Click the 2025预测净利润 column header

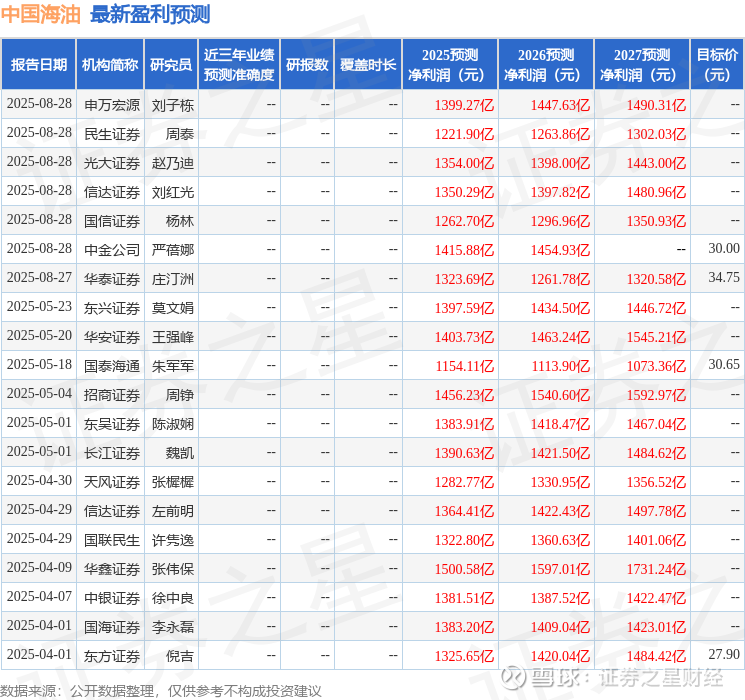tap(450, 65)
